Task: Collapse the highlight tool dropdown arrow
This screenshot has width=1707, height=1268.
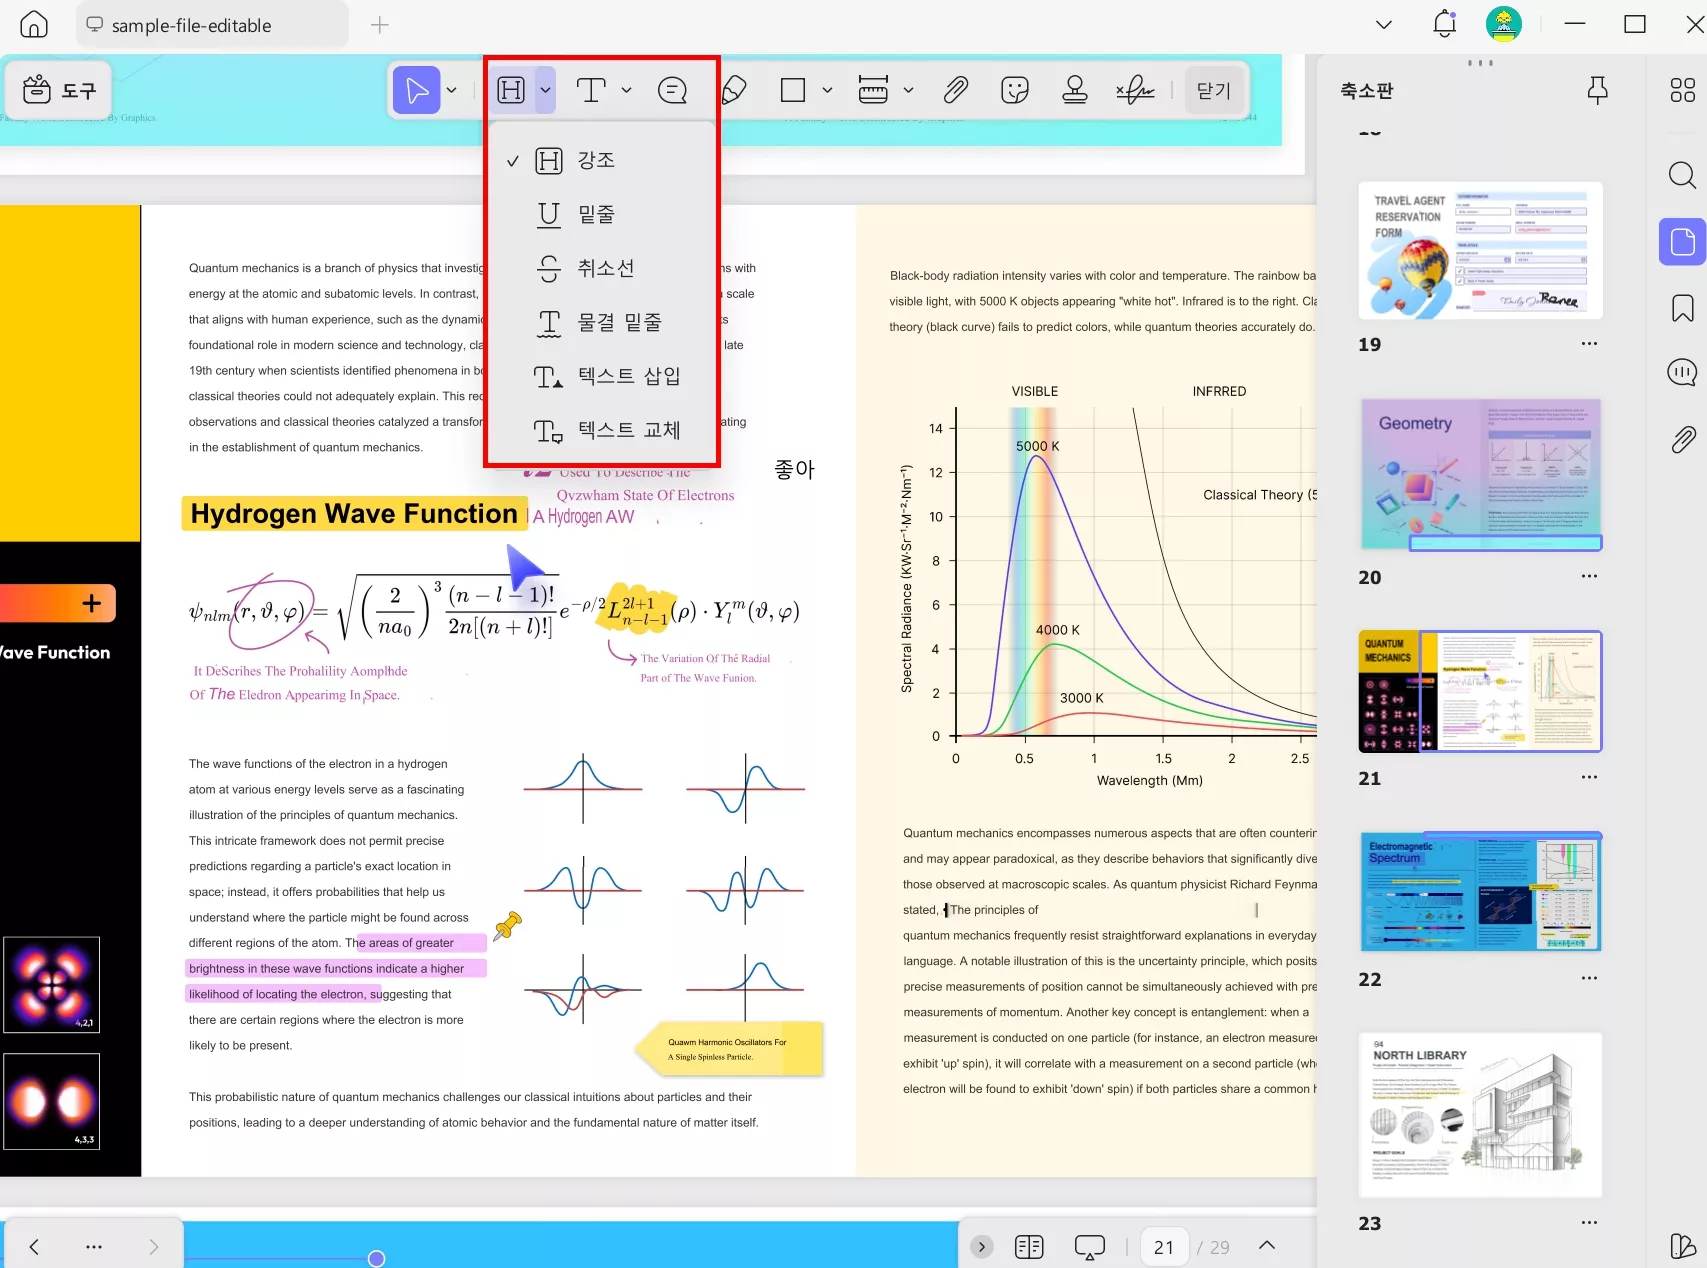Action: point(545,90)
